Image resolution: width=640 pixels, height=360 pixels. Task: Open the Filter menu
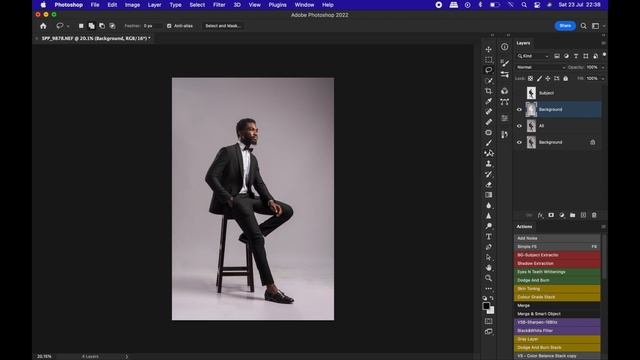coord(219,5)
